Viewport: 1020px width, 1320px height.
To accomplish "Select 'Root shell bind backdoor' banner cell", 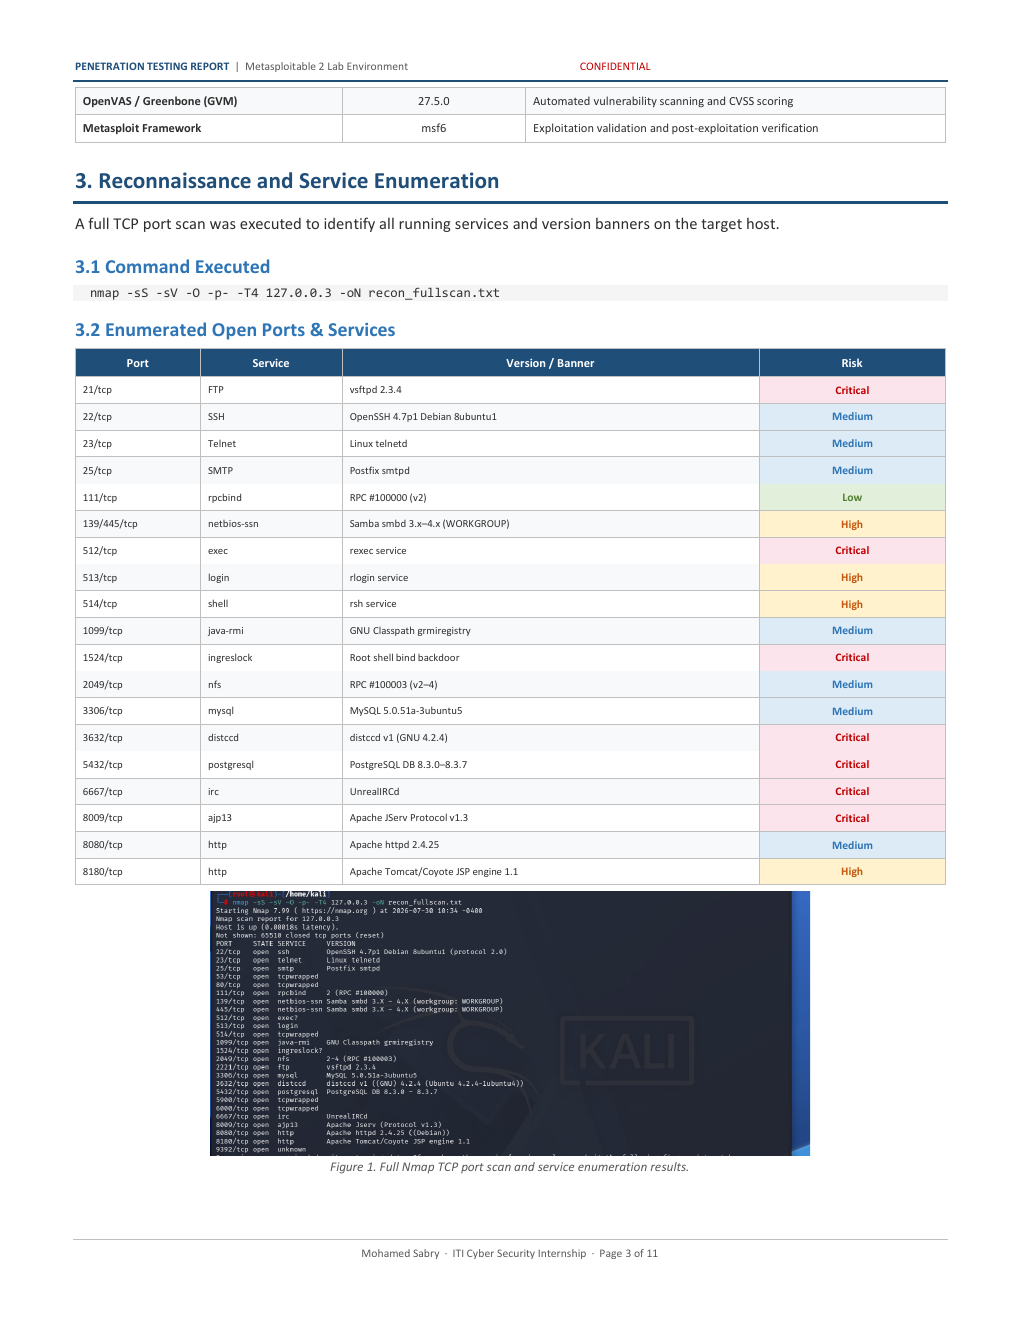I will tap(551, 658).
